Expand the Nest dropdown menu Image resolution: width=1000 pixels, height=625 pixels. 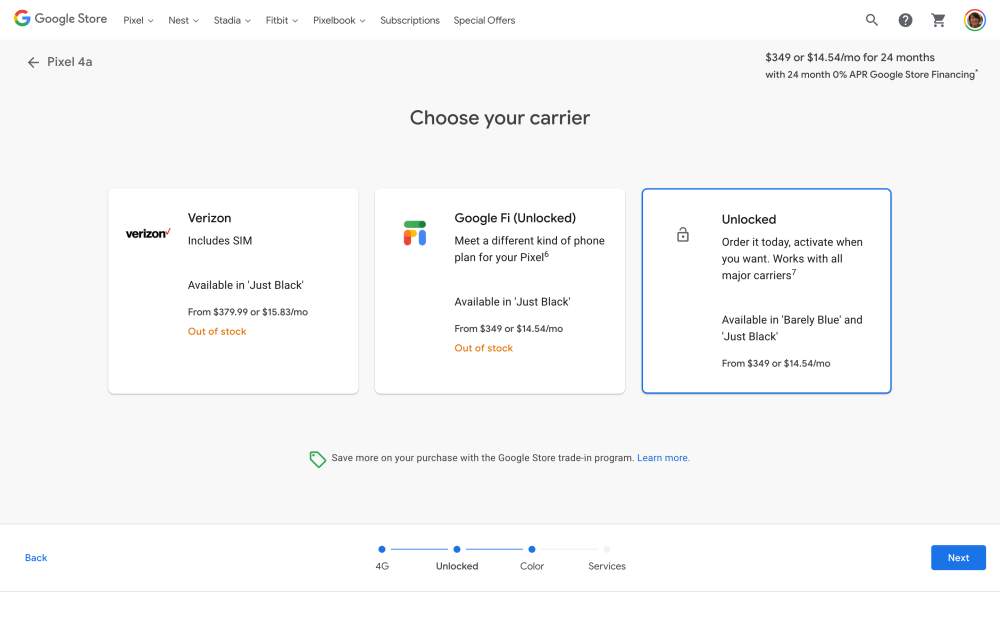point(183,20)
